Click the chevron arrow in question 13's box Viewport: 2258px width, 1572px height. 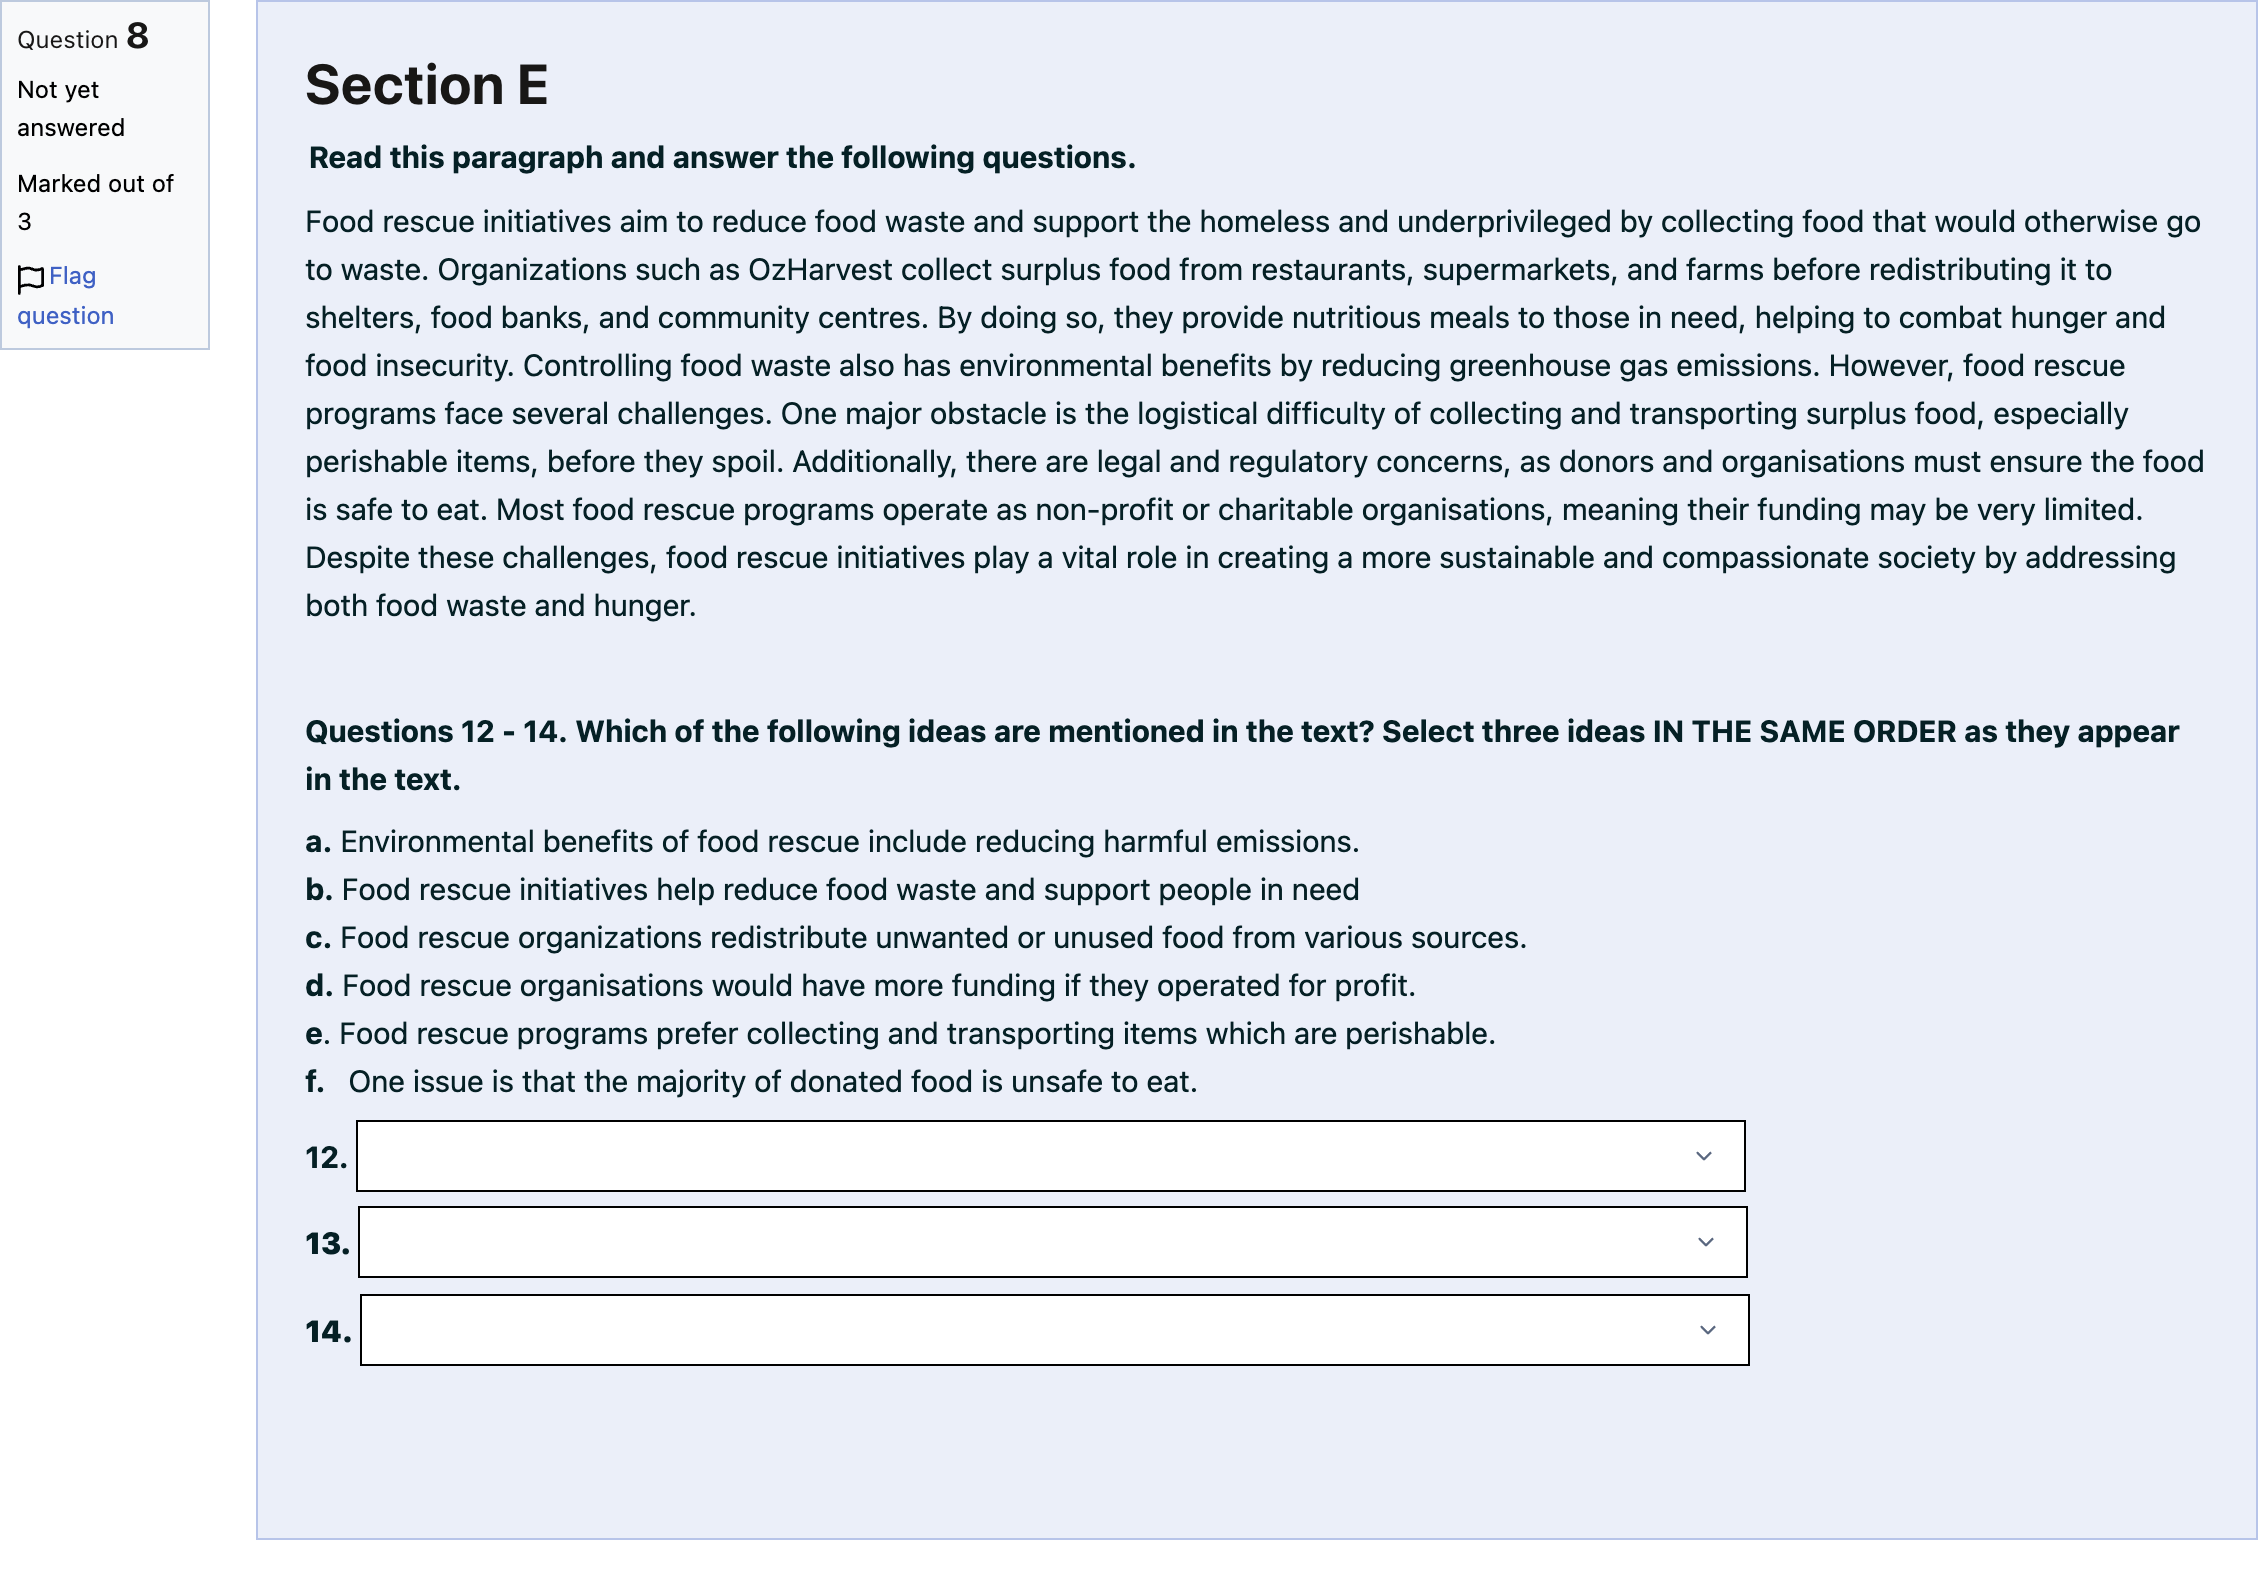tap(1706, 1242)
